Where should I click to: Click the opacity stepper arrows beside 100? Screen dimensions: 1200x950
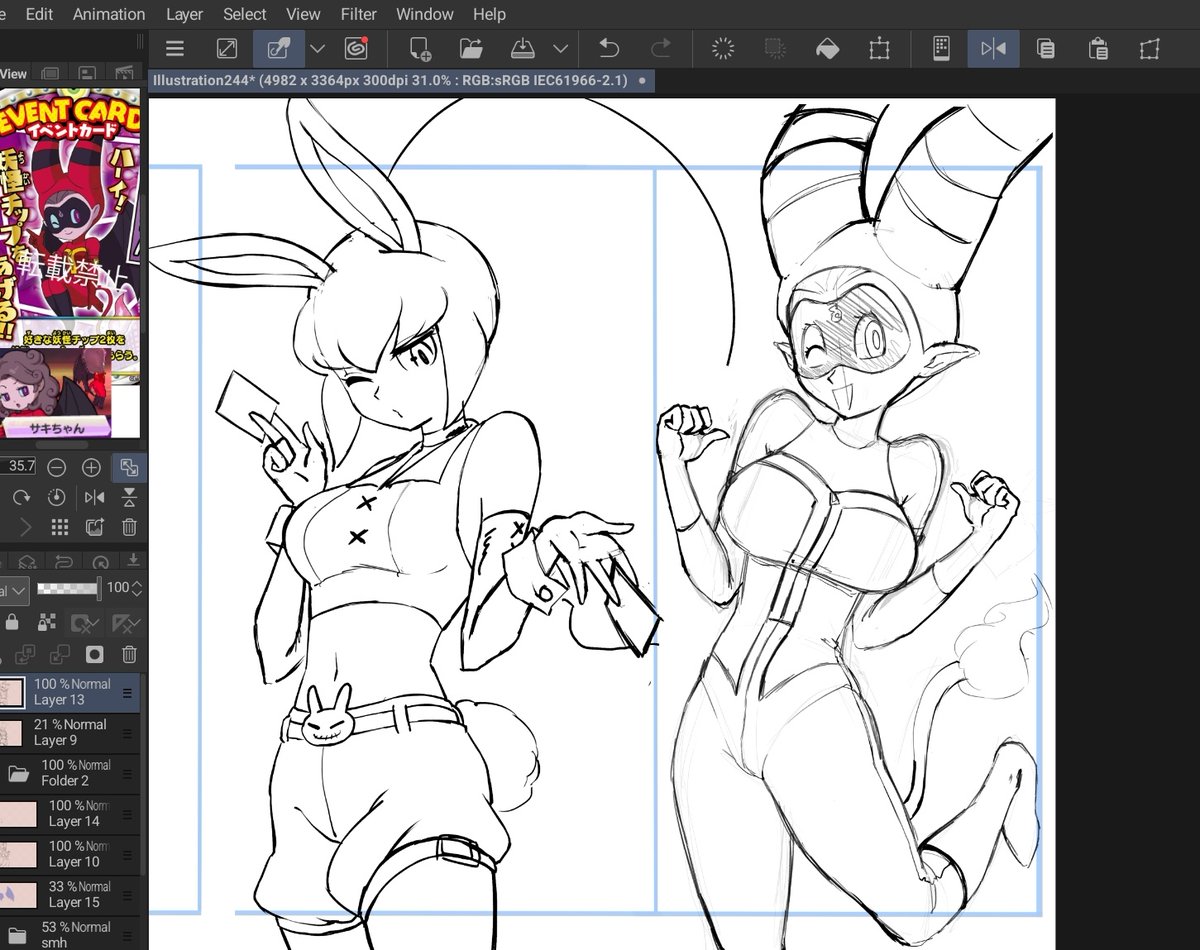pyautogui.click(x=138, y=588)
